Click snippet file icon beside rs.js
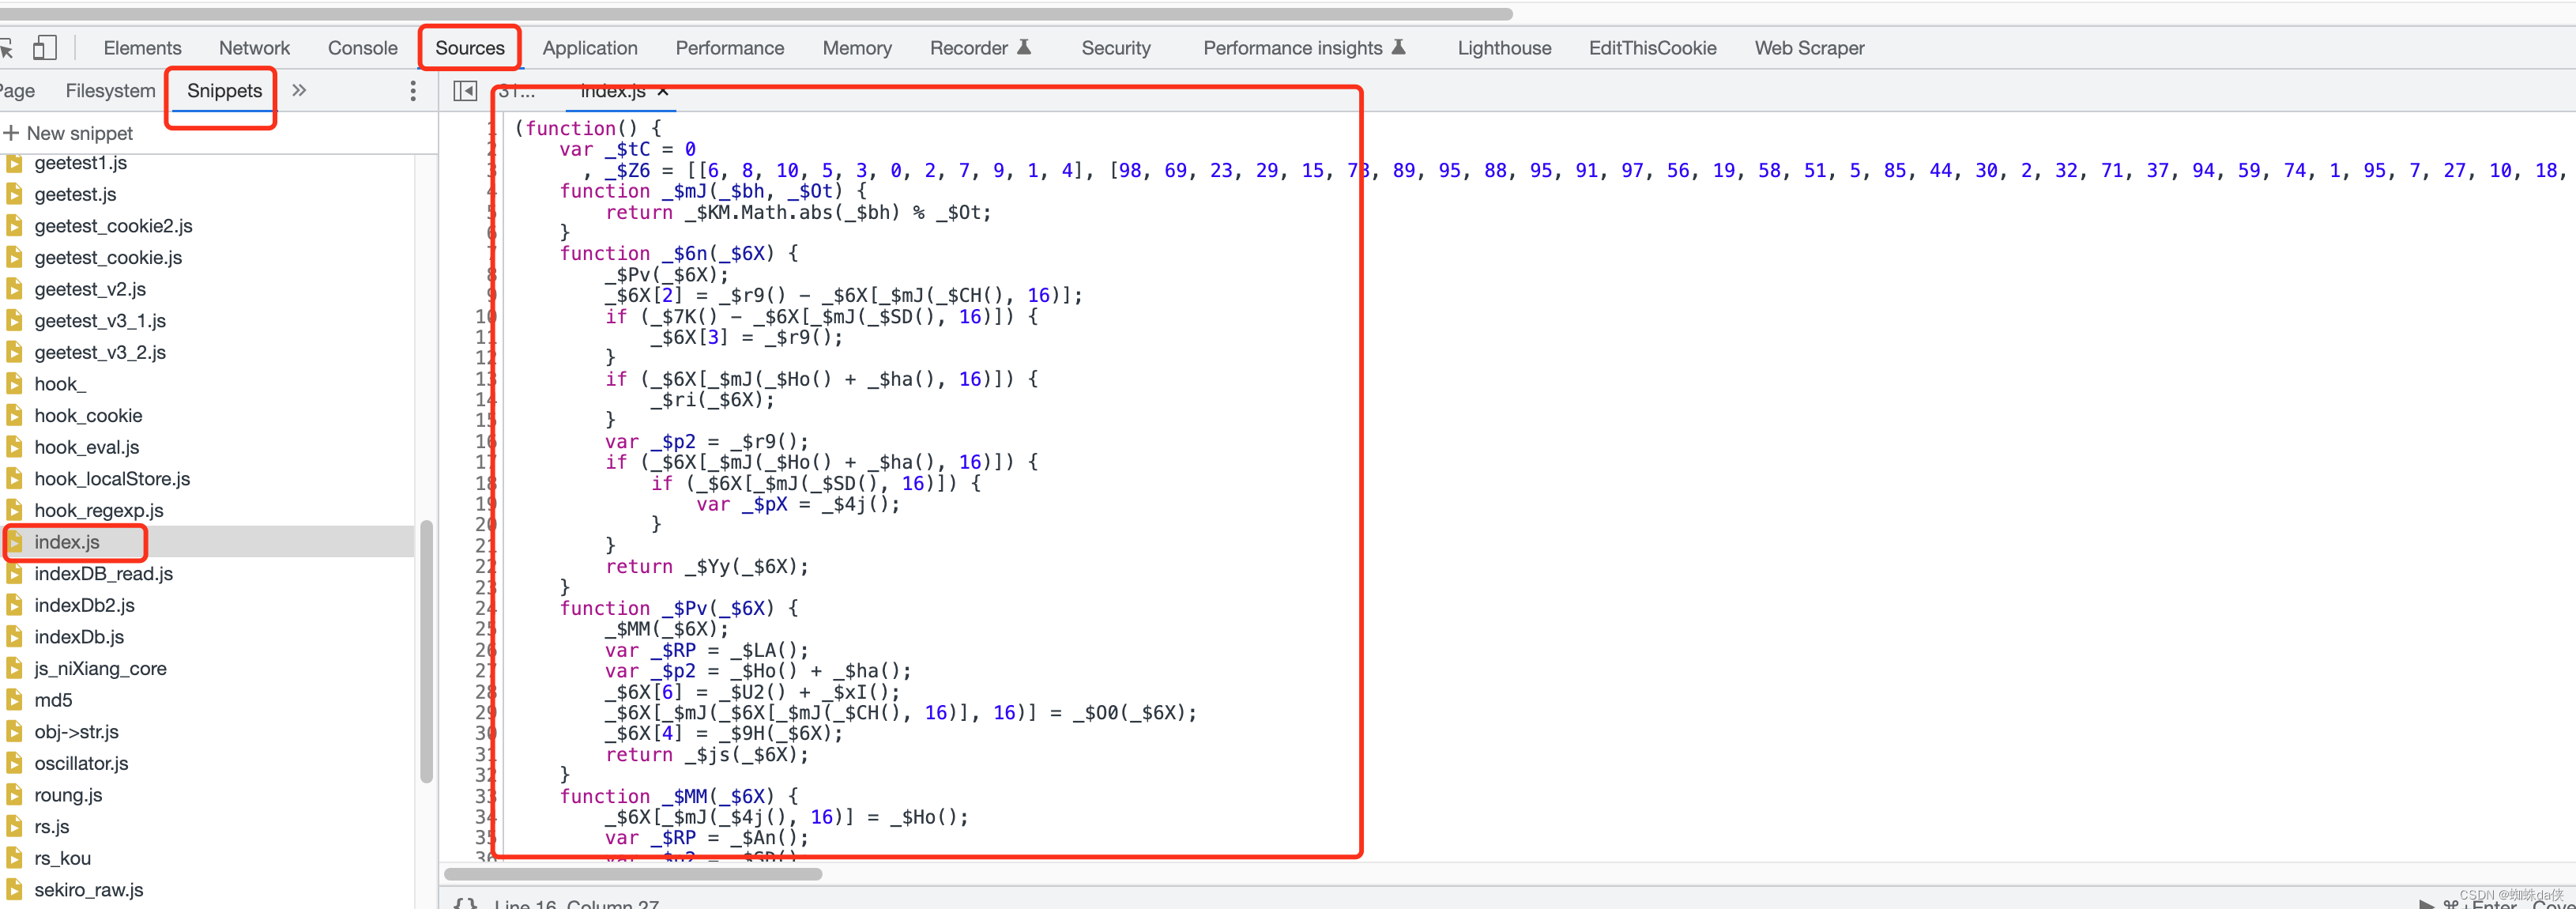This screenshot has width=2576, height=909. coord(14,827)
